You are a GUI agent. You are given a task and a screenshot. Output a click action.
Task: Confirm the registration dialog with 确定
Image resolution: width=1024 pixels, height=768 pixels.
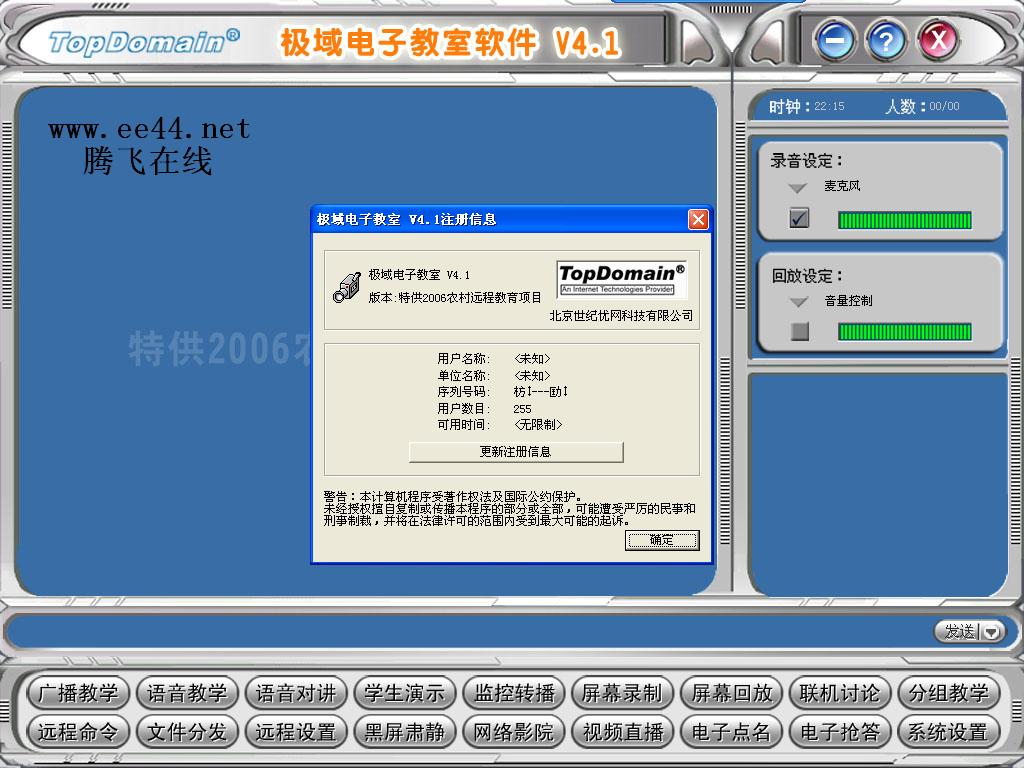coord(662,540)
